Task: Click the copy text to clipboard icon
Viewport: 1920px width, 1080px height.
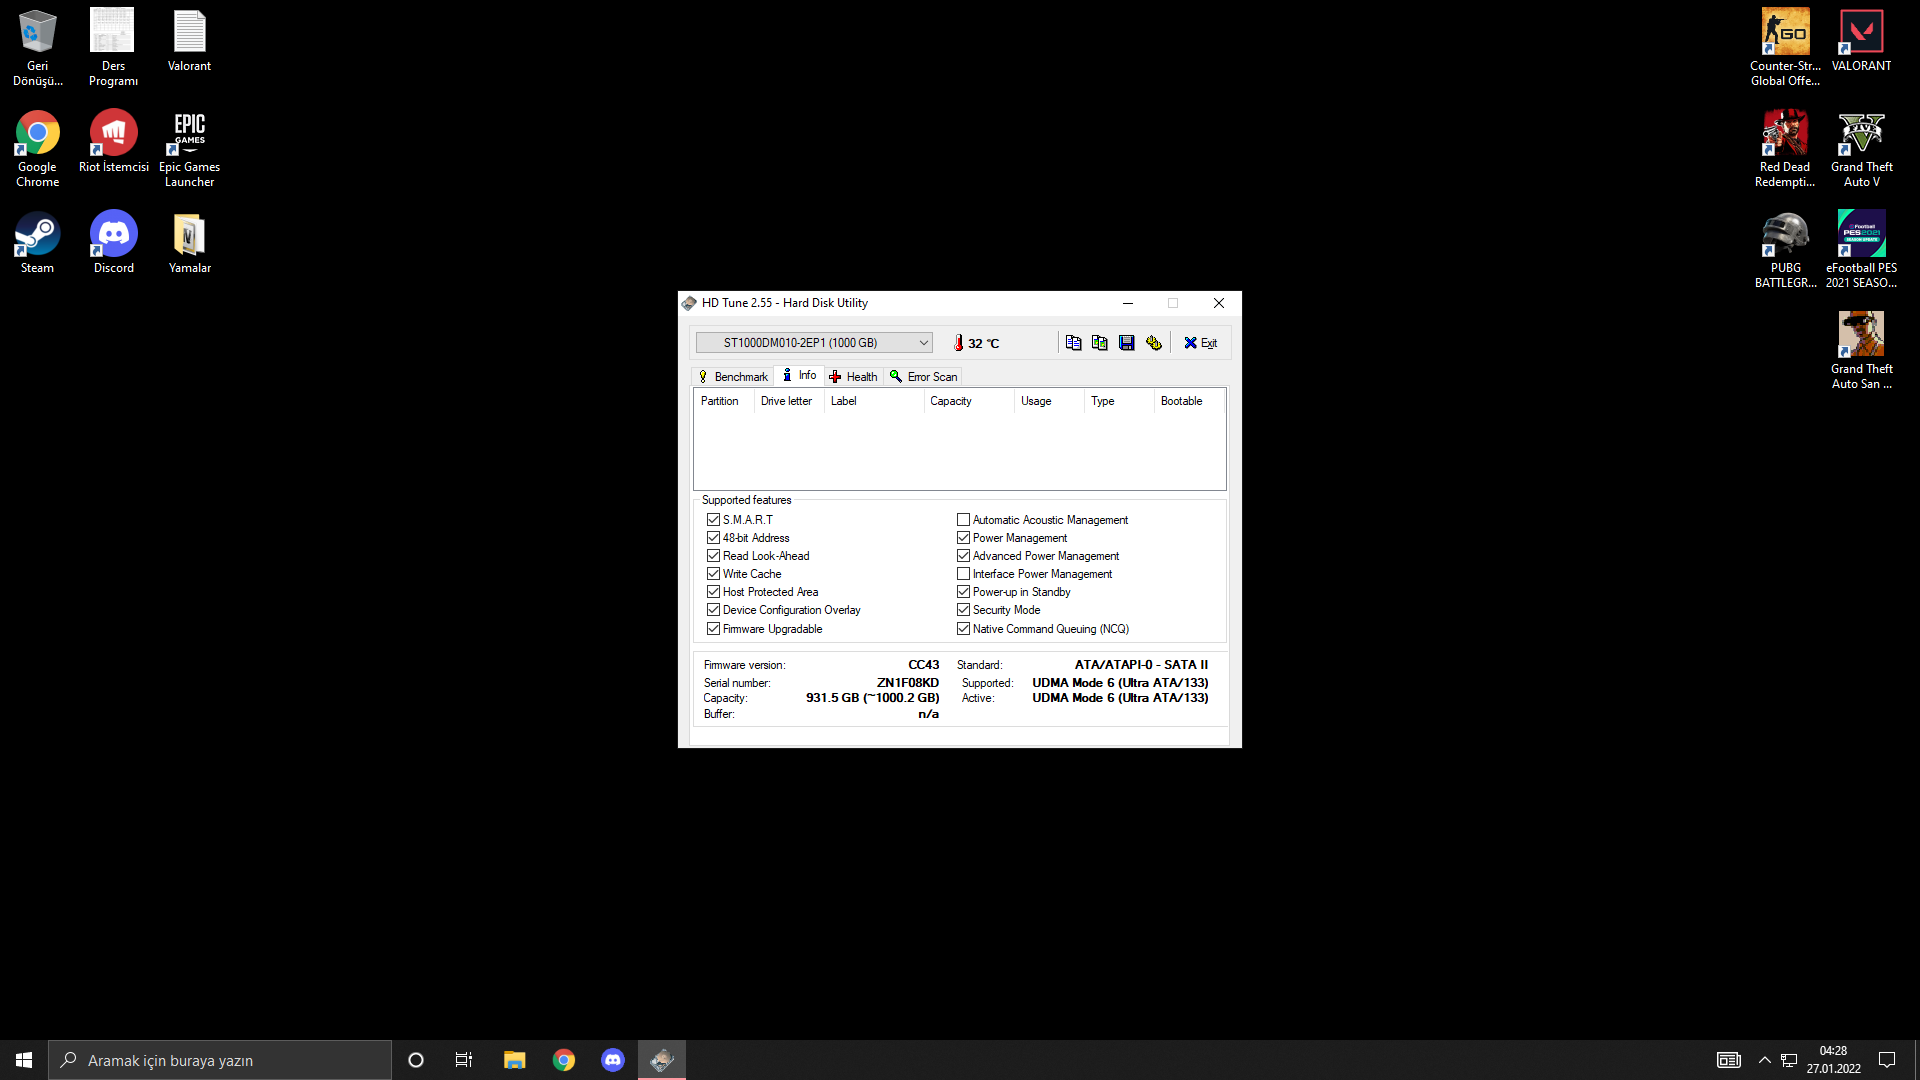Action: pos(1073,342)
